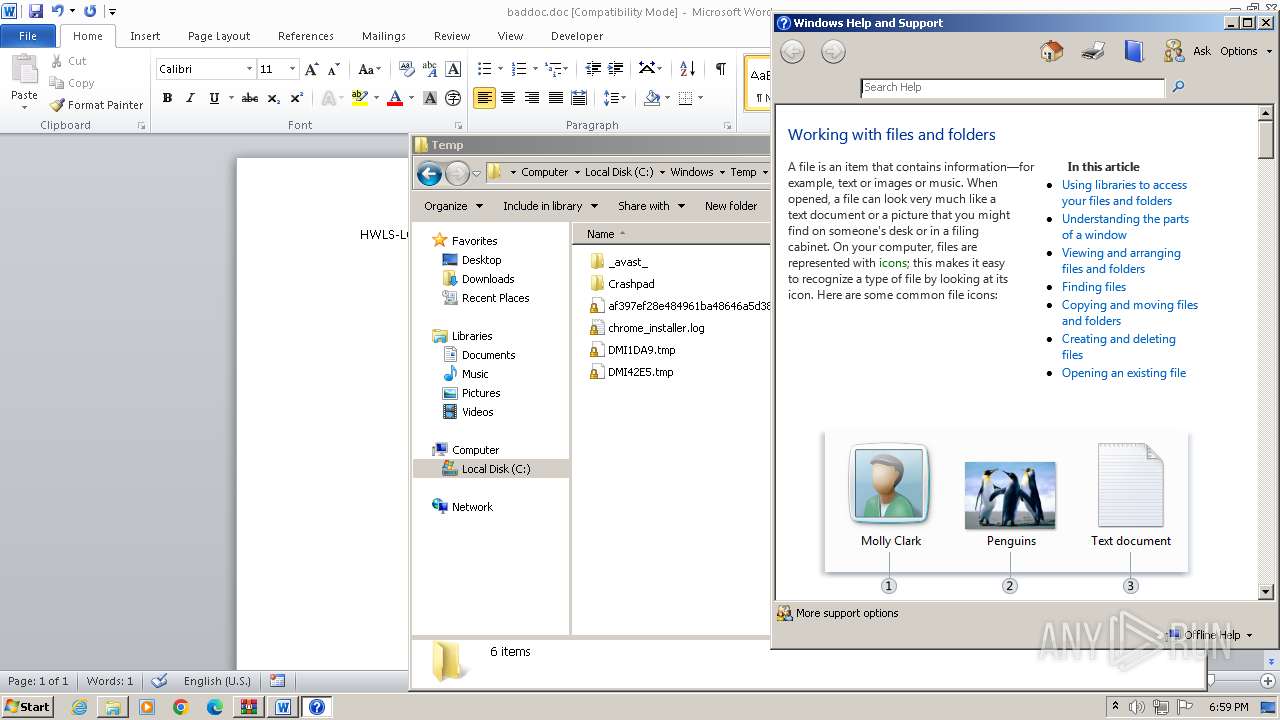Open the font size dropdown
The height and width of the screenshot is (720, 1280).
pyautogui.click(x=292, y=69)
